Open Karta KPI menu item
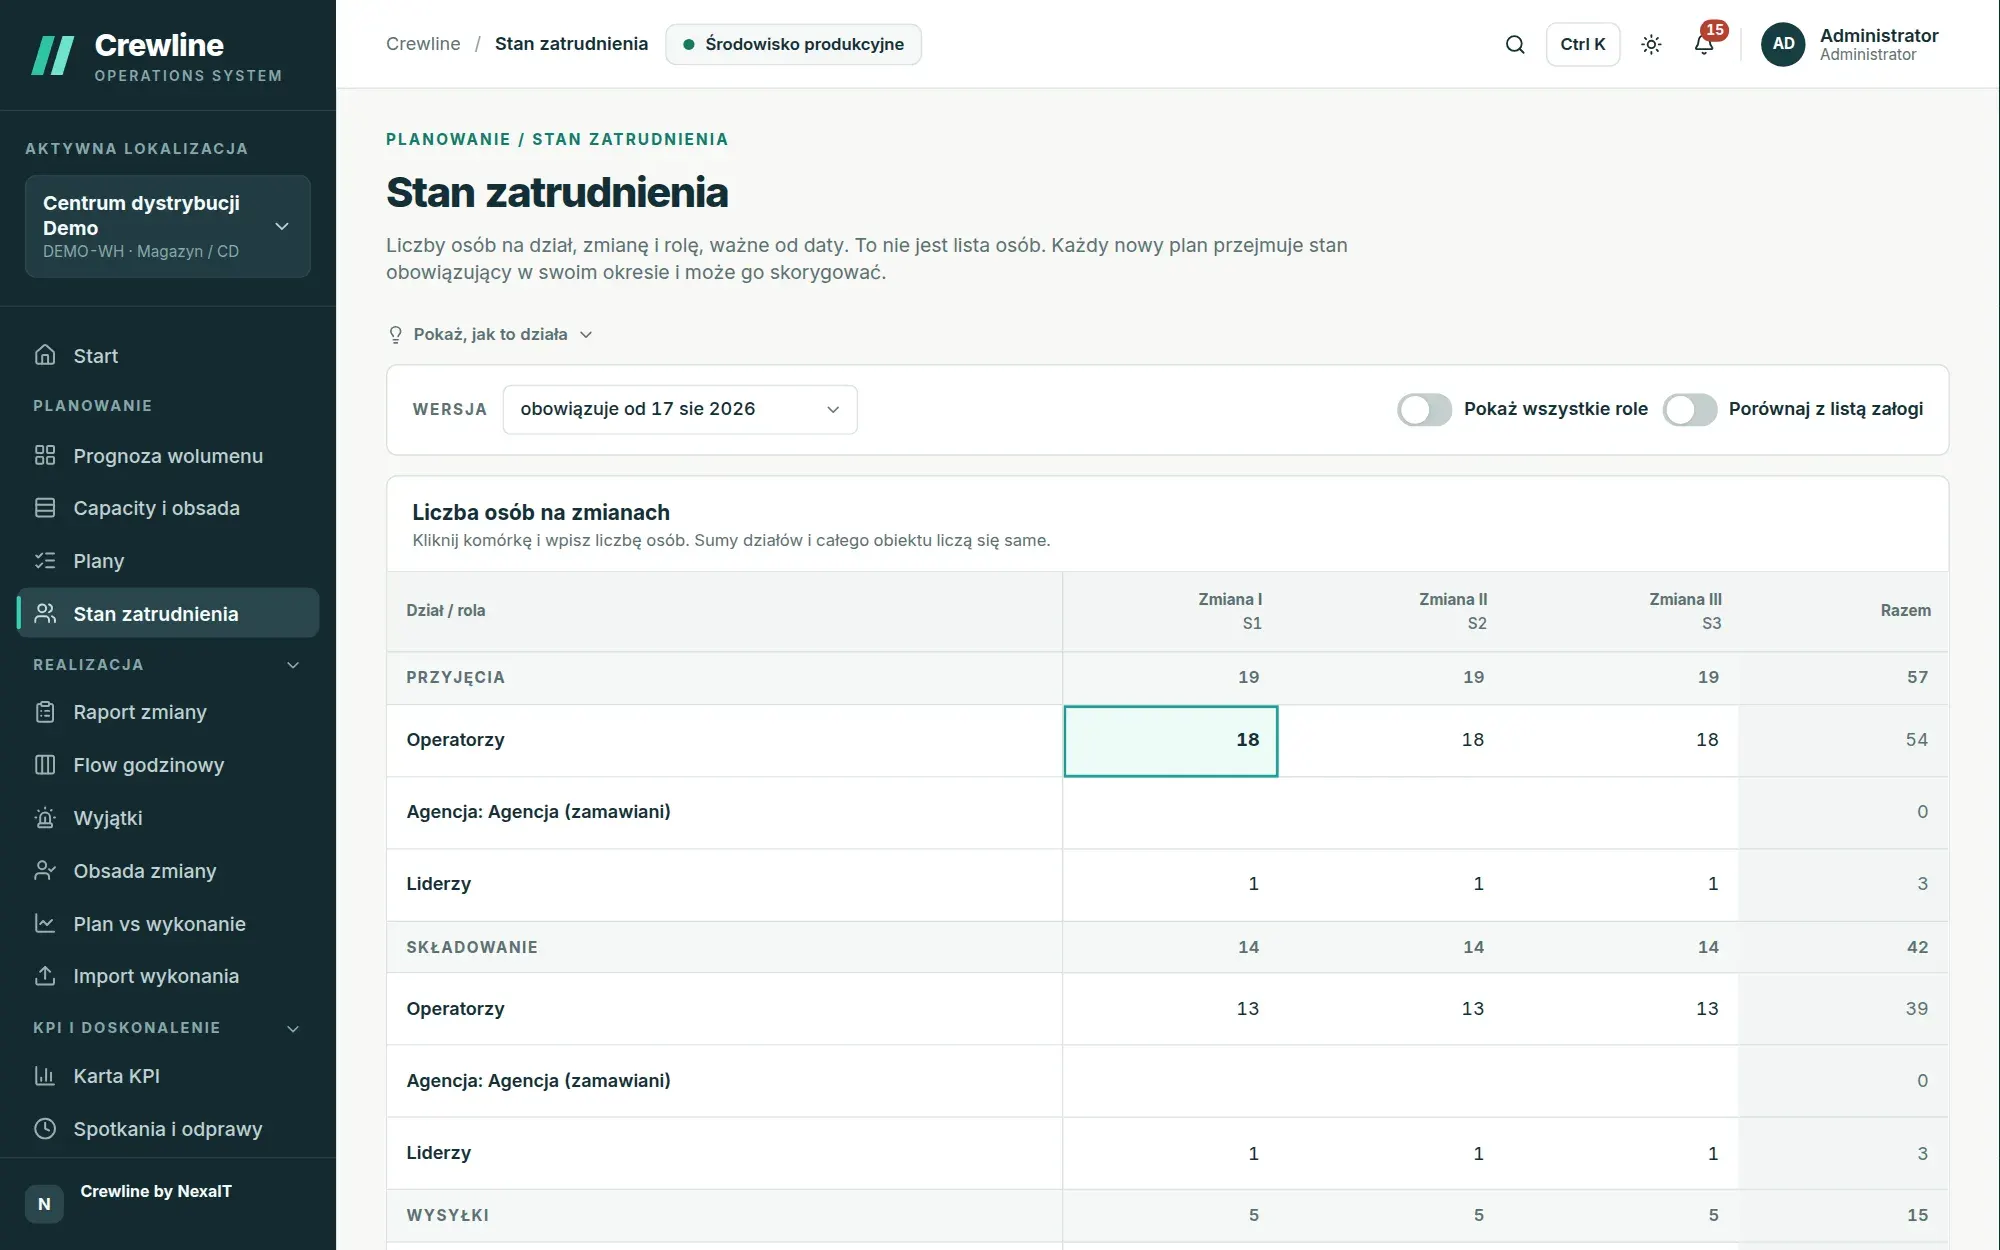2000x1250 pixels. (168, 1076)
